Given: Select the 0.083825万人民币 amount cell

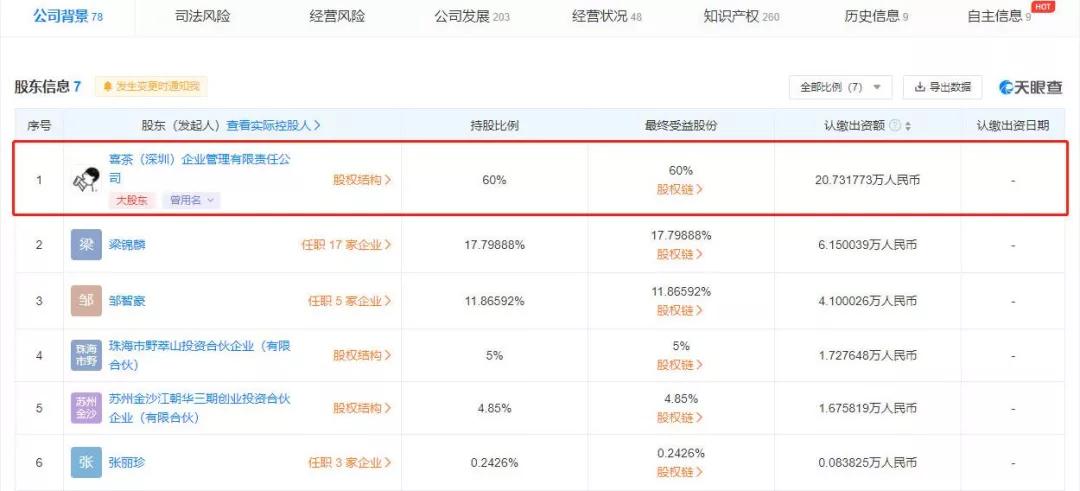Looking at the screenshot, I should pyautogui.click(x=868, y=463).
